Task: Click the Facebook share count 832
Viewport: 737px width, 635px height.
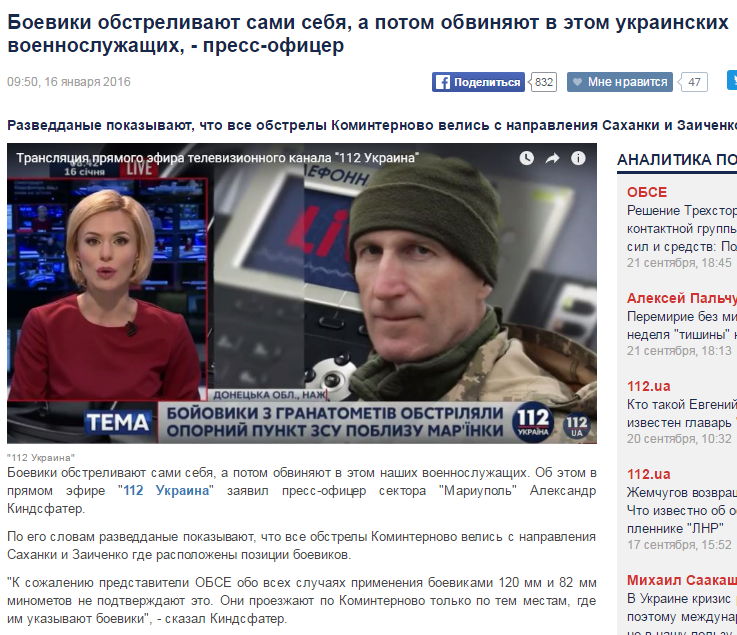Action: 544,82
